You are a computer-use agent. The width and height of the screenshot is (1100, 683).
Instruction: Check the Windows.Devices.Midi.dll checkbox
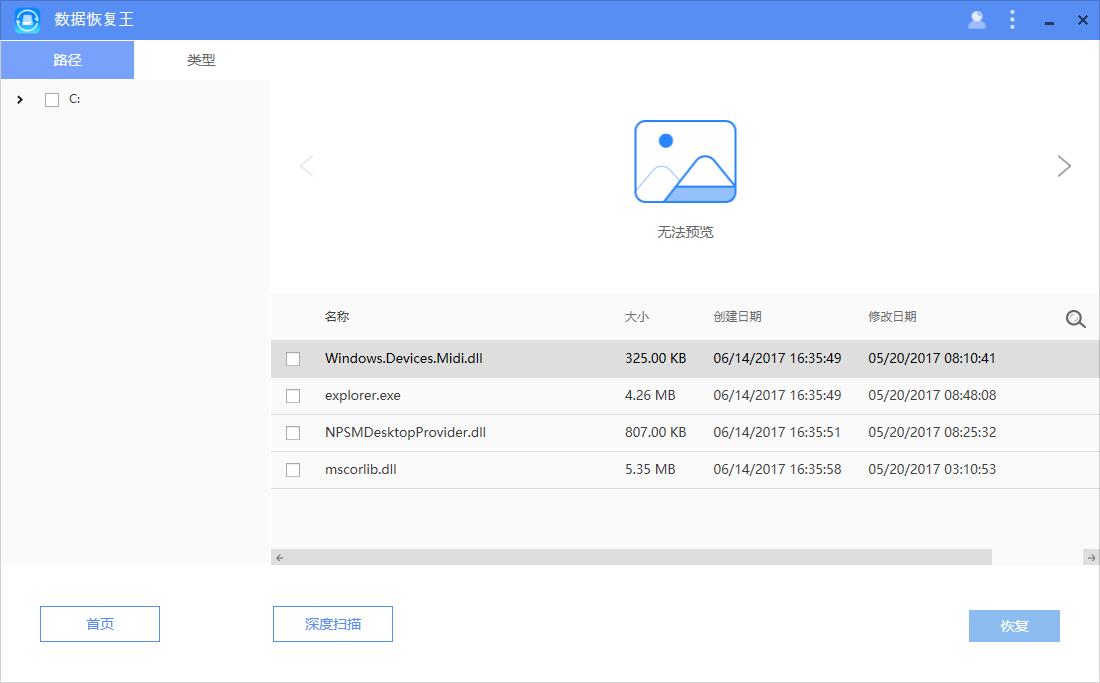[293, 359]
